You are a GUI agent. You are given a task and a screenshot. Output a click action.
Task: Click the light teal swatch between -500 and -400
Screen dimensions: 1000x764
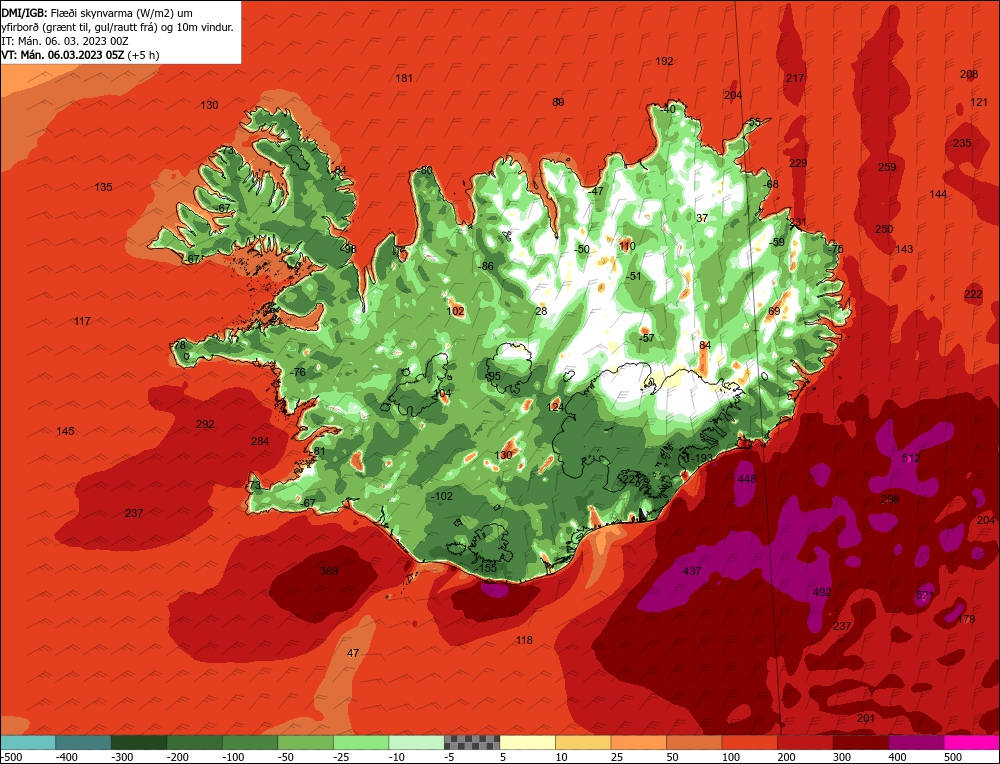28,742
